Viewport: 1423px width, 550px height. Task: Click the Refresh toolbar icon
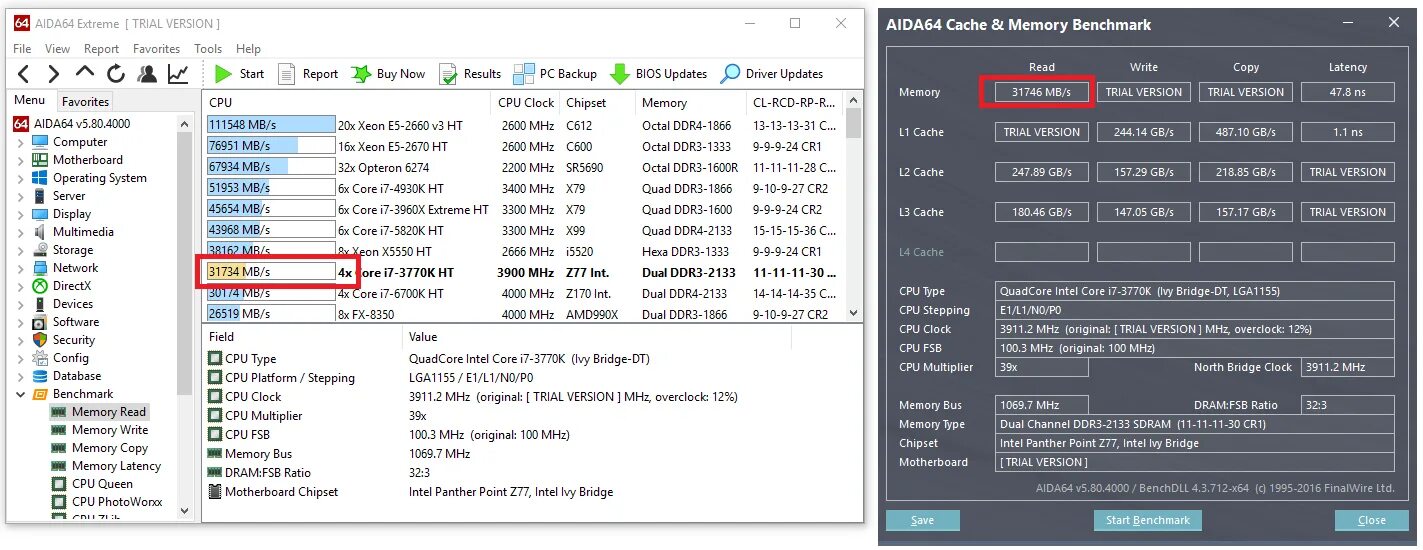point(116,73)
